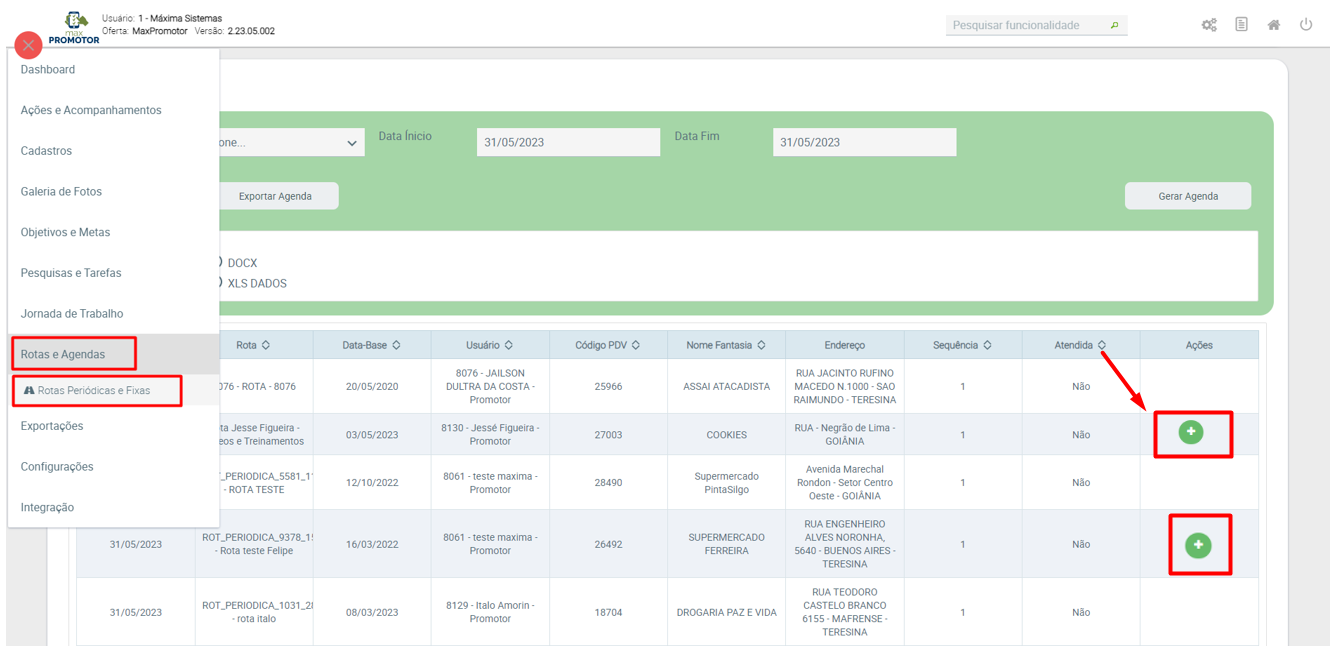The height and width of the screenshot is (653, 1337).
Task: Click green plus for SUPERMERCADO FERREIRA row
Action: 1198,545
